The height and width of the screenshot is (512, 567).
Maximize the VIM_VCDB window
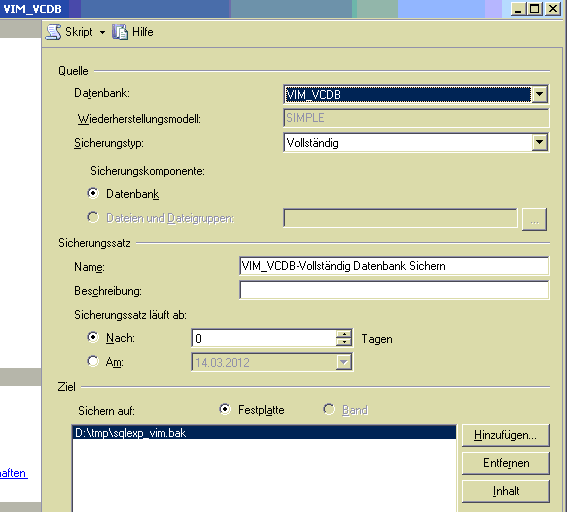(534, 9)
